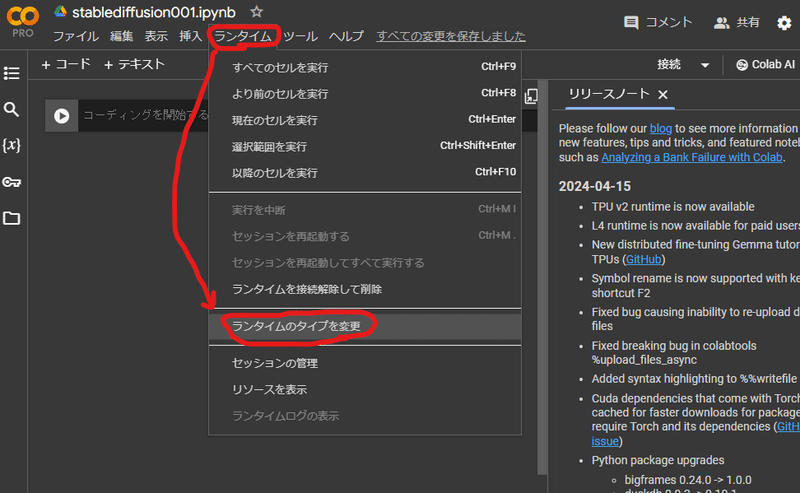Select ランタイムを接続解除して削除 menu item
This screenshot has height=493, width=800.
(x=365, y=289)
